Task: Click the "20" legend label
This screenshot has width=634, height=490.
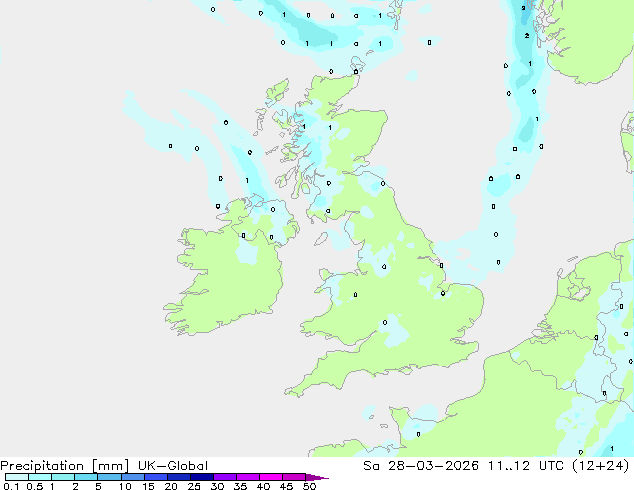Action: (171, 486)
